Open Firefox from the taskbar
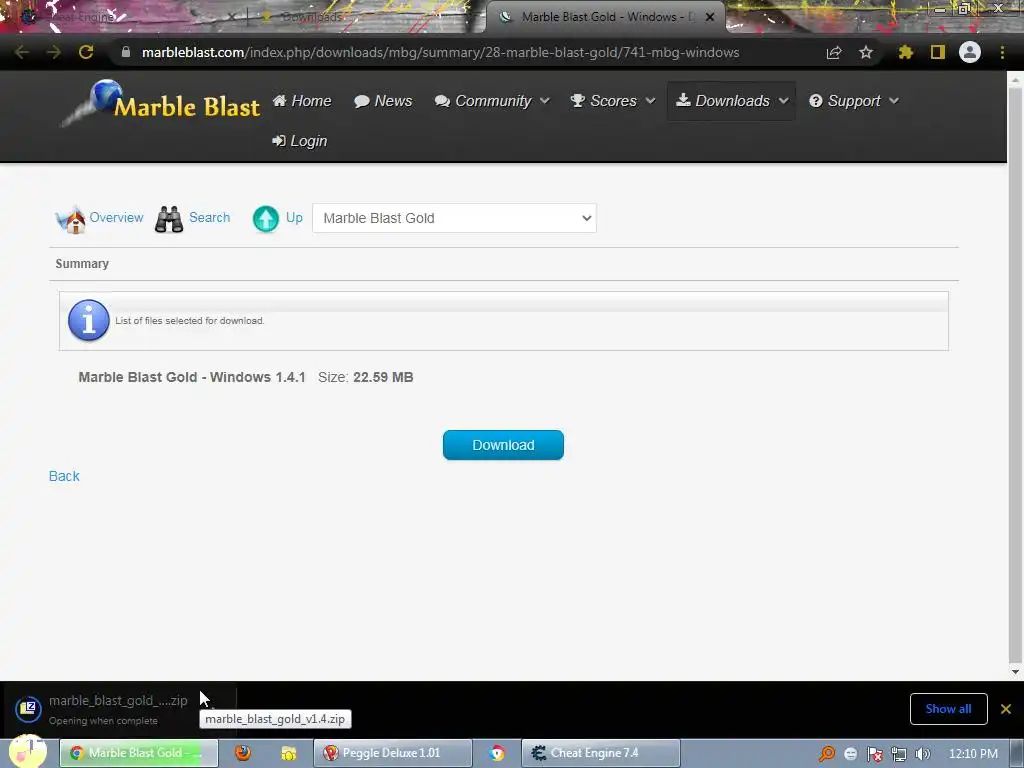This screenshot has width=1024, height=768. pos(243,753)
